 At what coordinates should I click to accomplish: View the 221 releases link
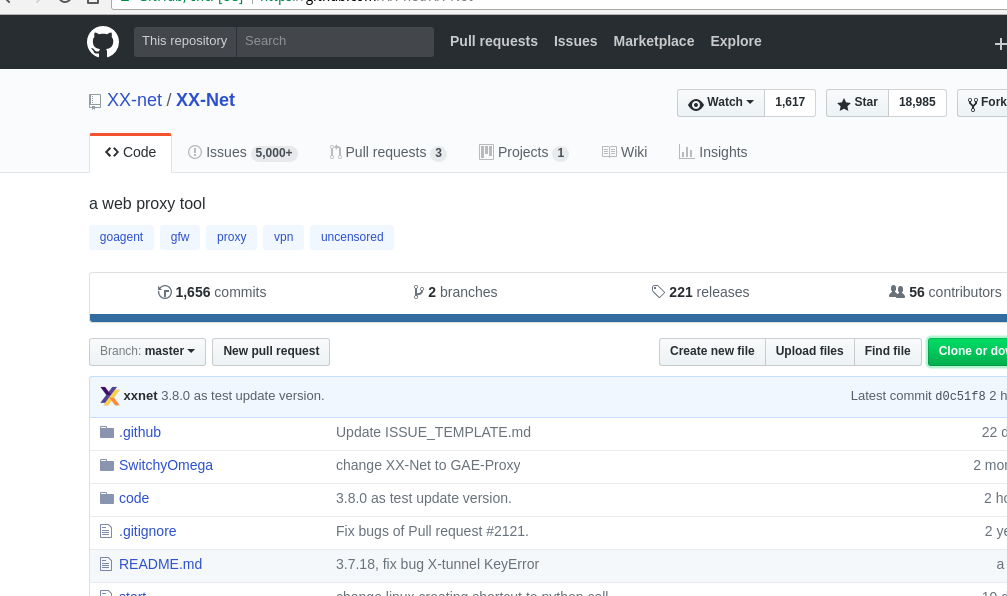tap(700, 292)
